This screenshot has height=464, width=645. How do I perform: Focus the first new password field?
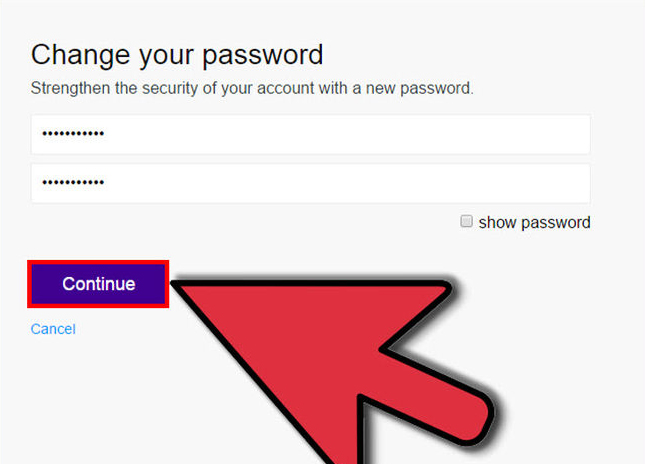(x=310, y=134)
